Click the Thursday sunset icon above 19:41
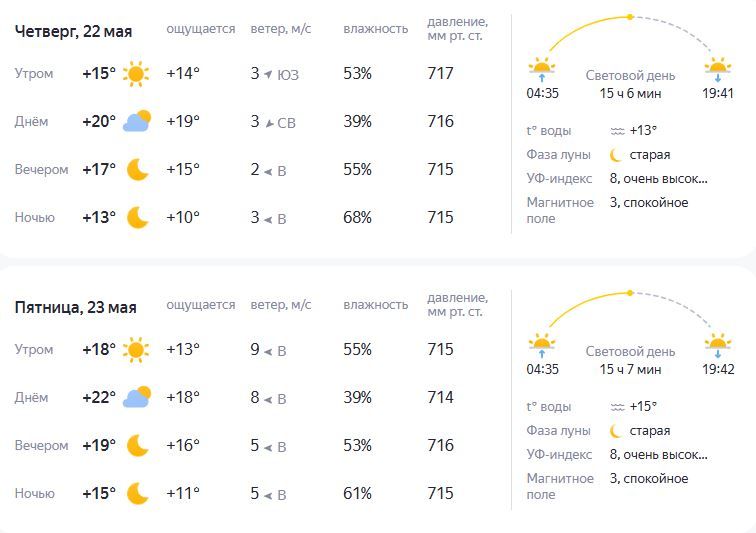Viewport: 756px width, 533px height. pyautogui.click(x=718, y=69)
